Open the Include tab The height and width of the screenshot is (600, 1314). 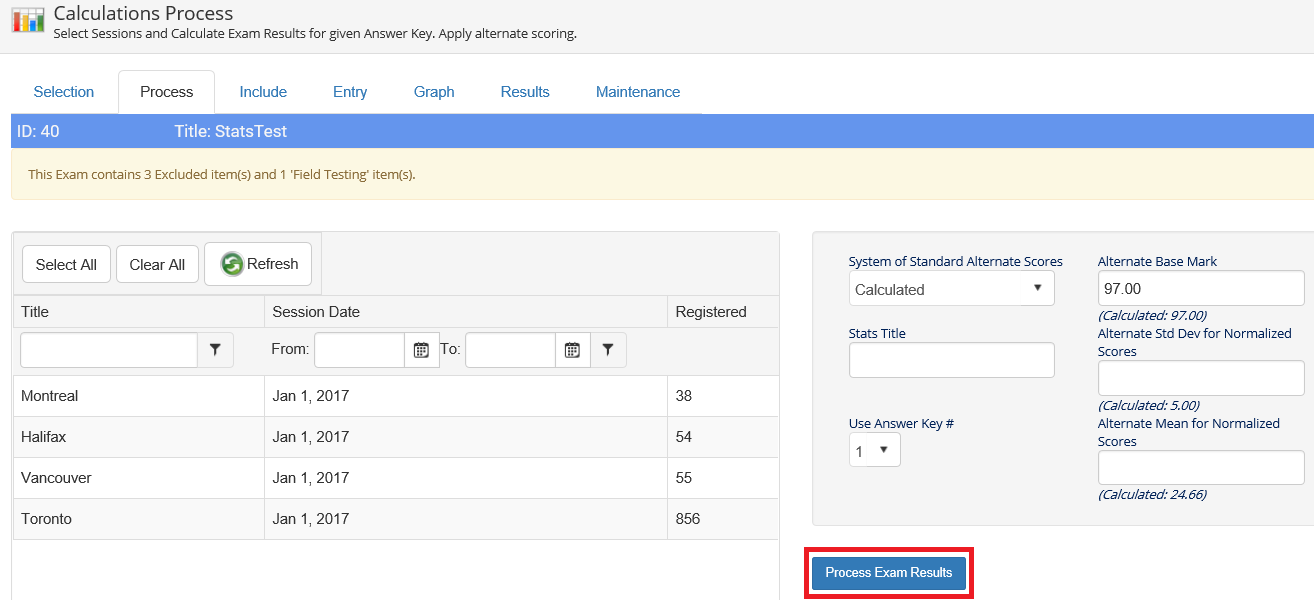263,92
